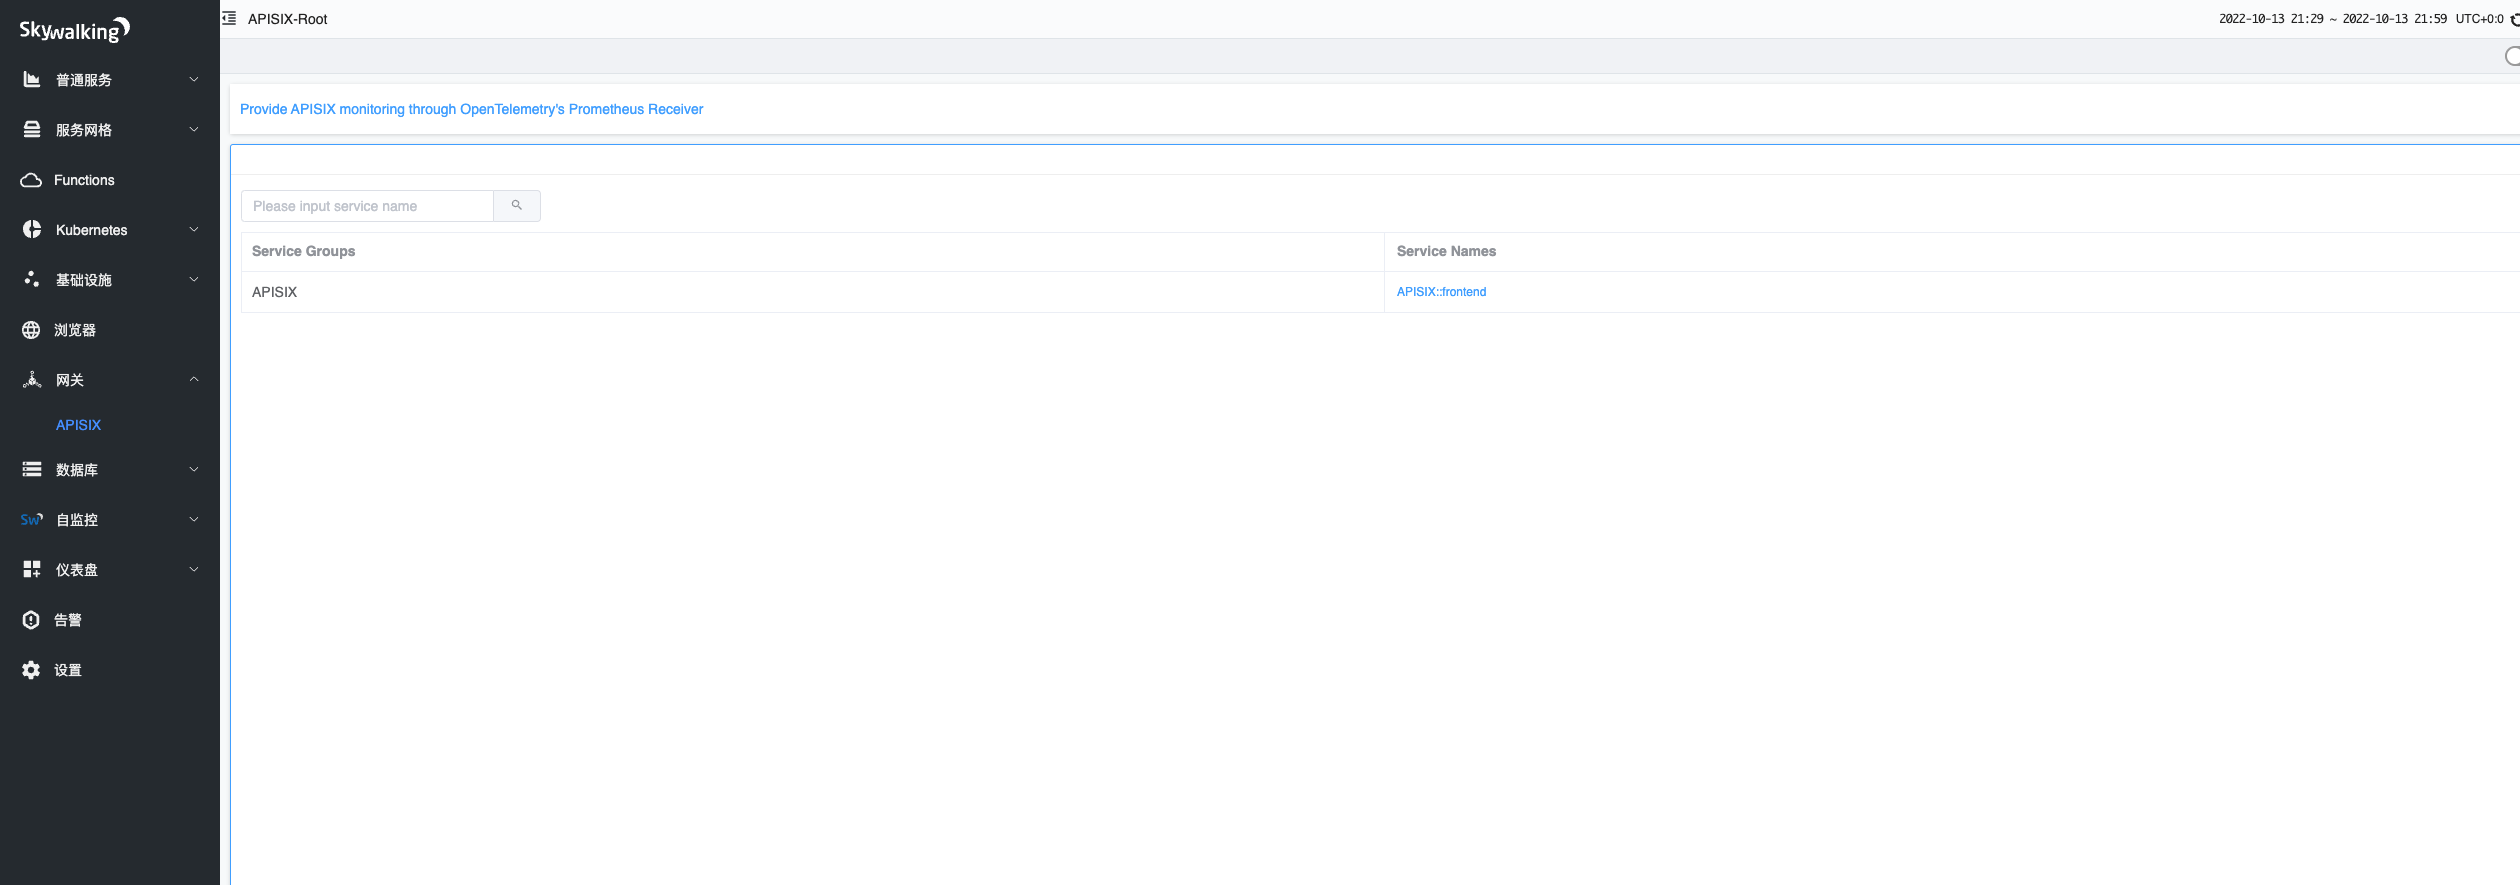
Task: Click the 数据库 list icon
Action: pos(32,470)
